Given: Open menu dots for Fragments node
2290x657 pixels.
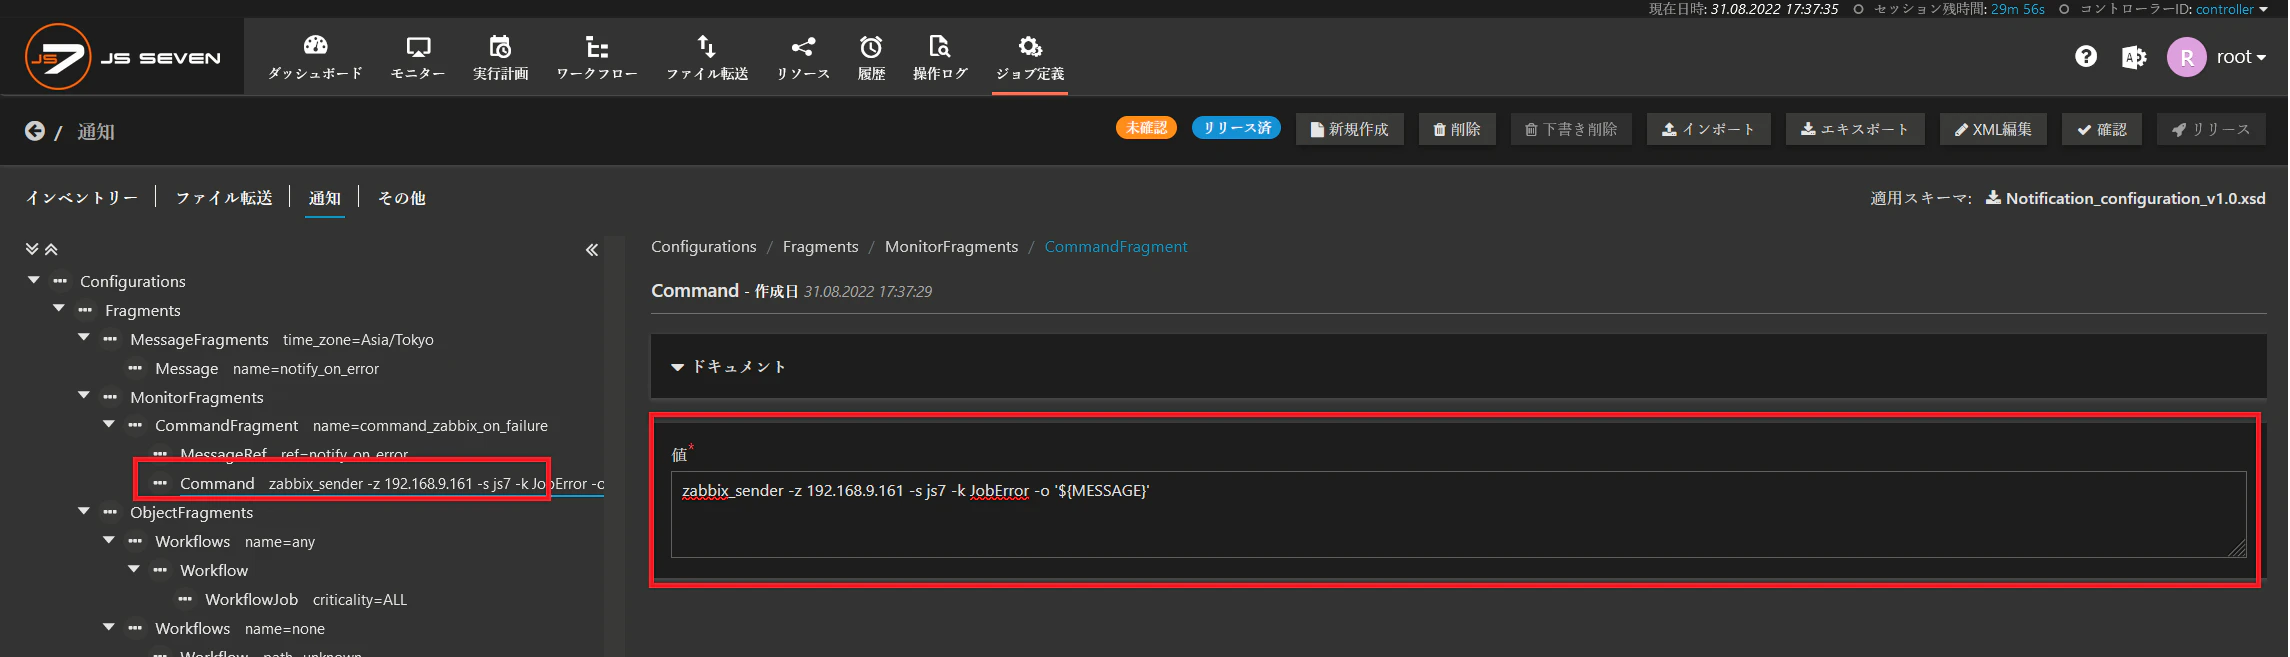Looking at the screenshot, I should click(85, 310).
